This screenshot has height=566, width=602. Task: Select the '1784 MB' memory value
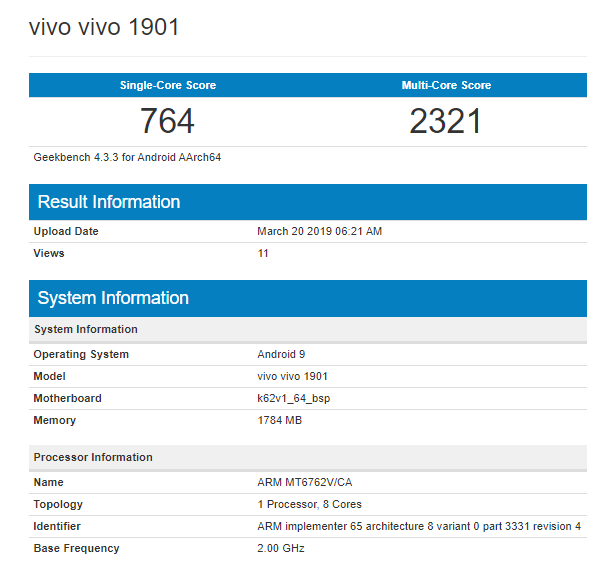pyautogui.click(x=280, y=420)
